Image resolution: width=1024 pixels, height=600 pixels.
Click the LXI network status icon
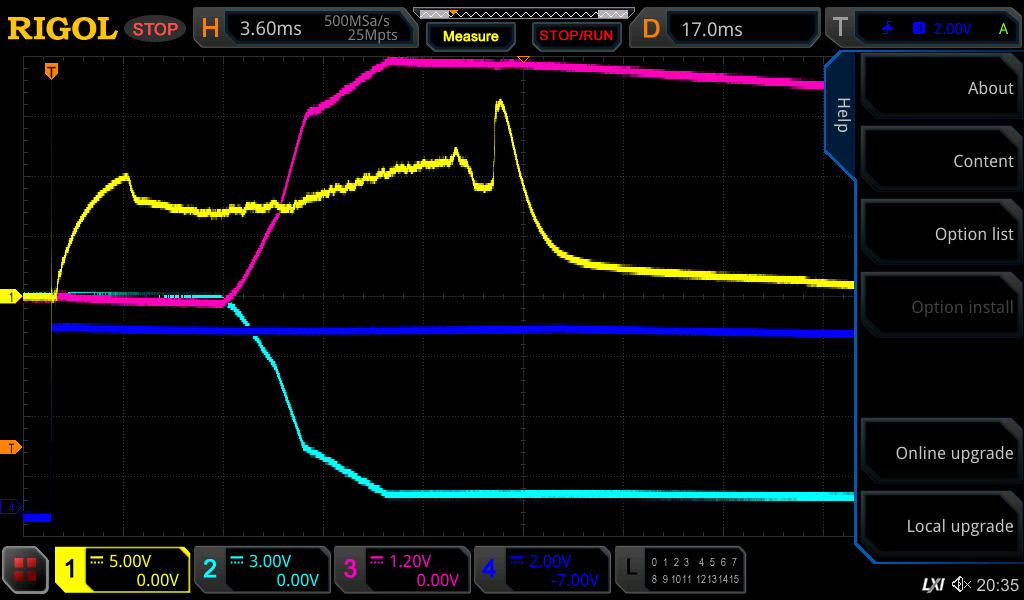point(932,584)
